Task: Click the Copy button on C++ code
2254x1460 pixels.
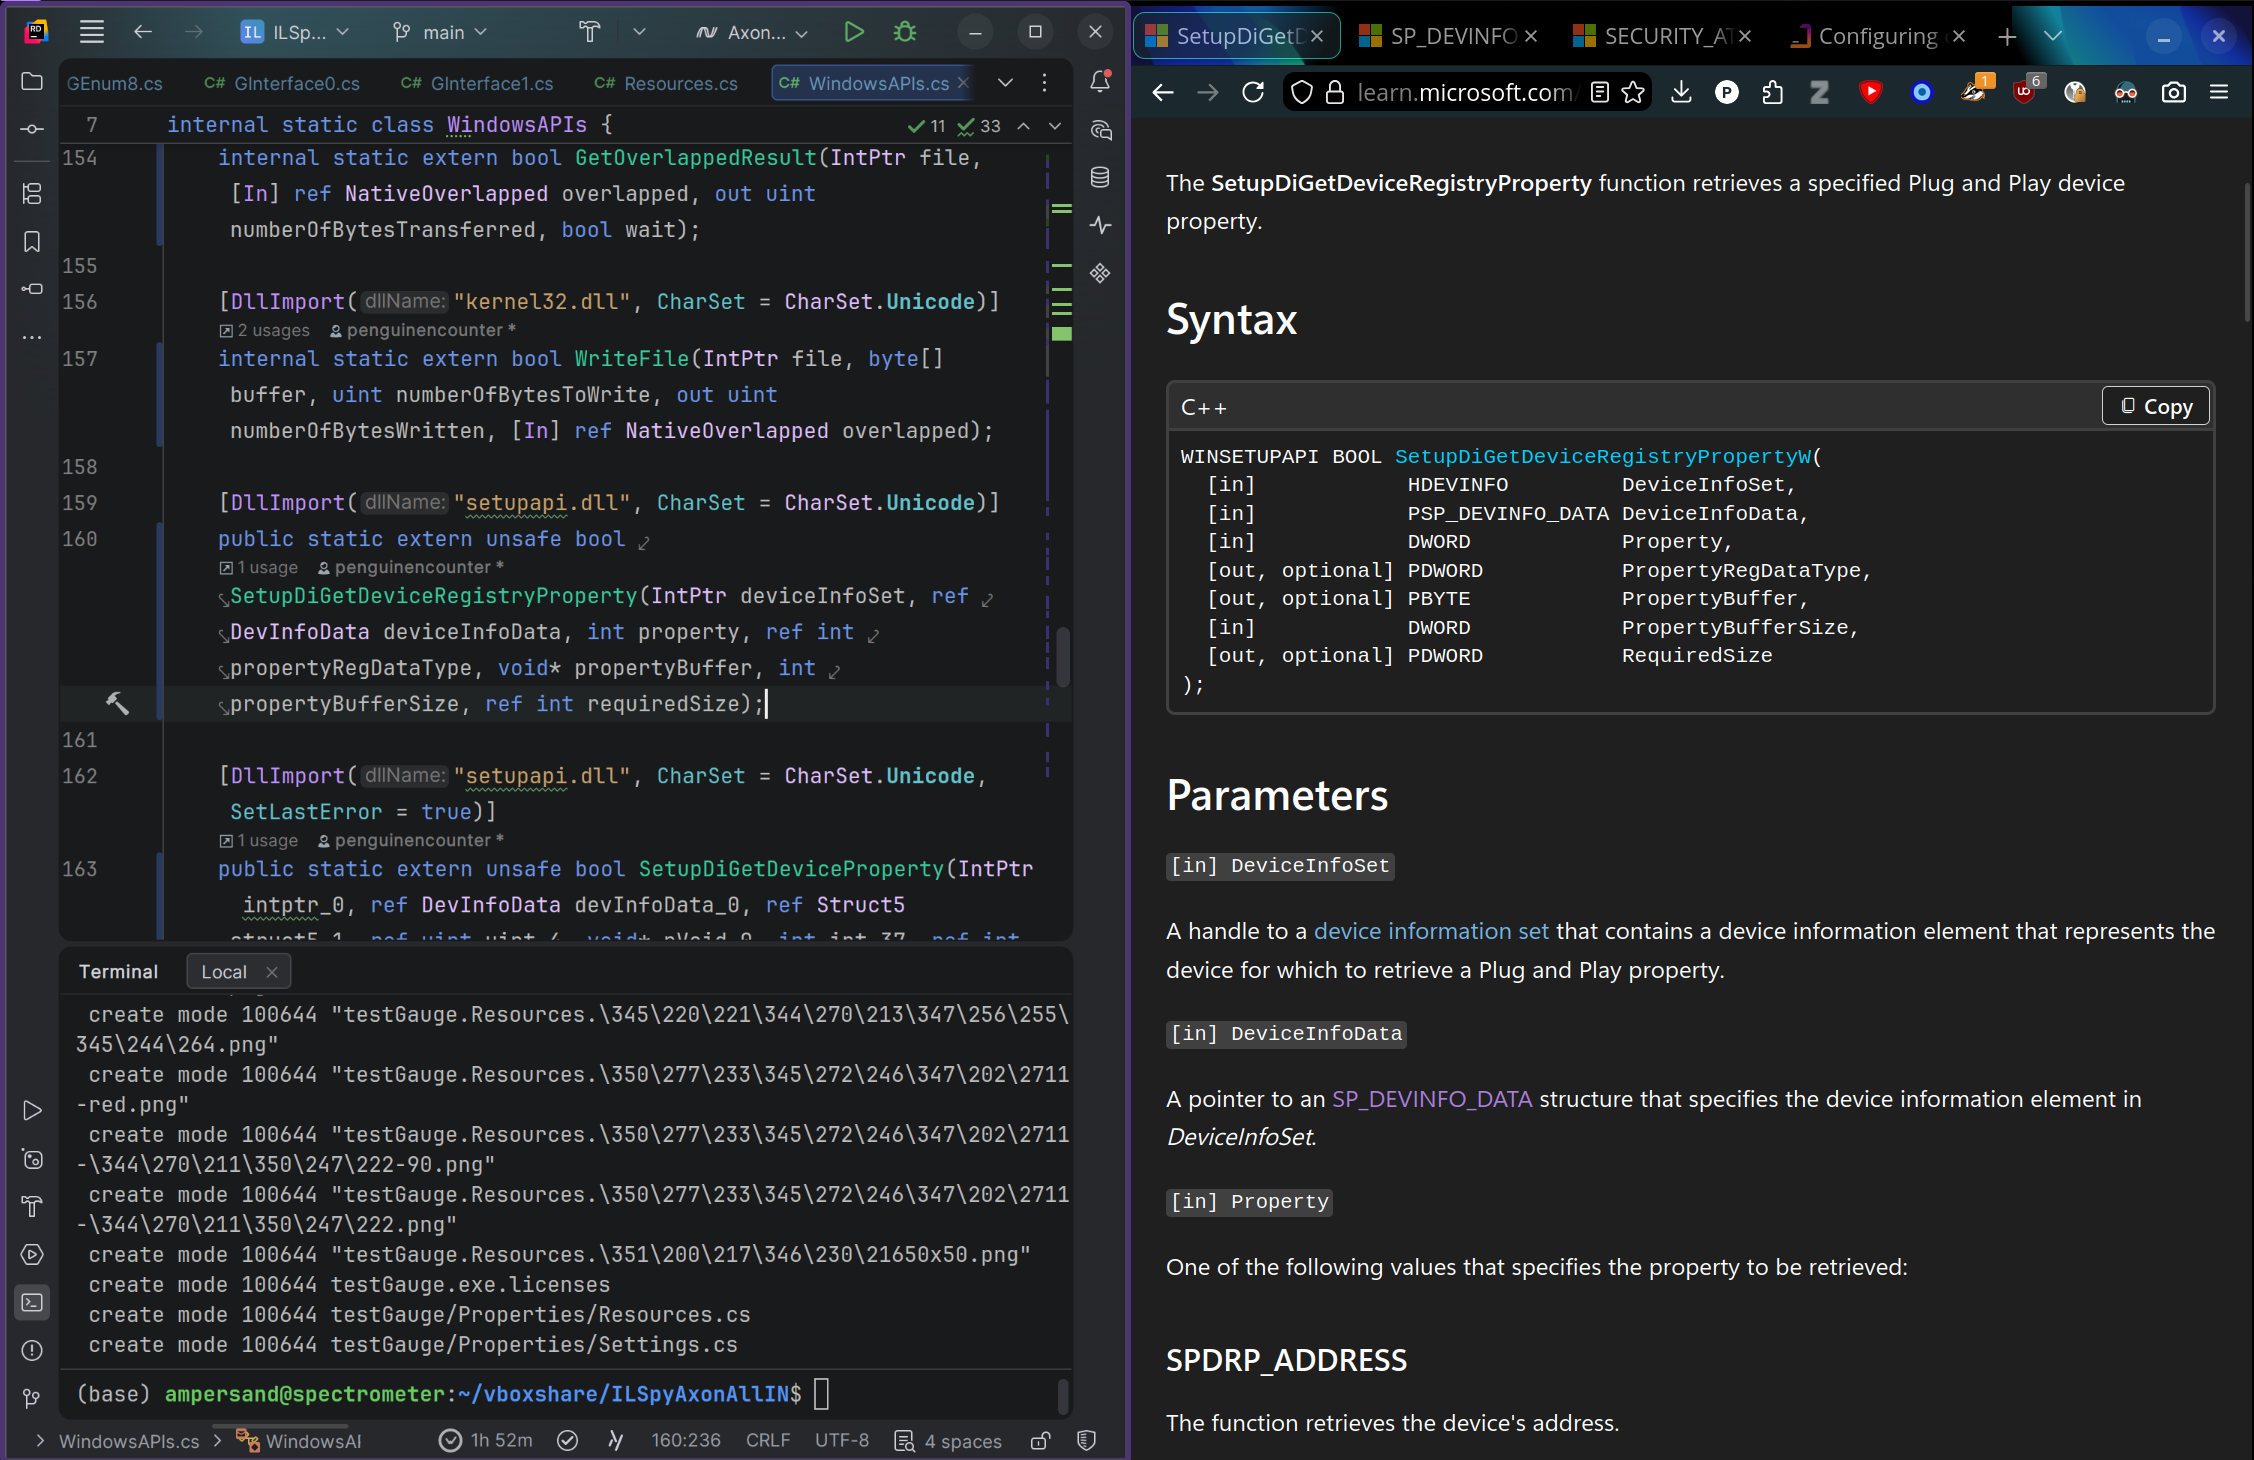Action: tap(2155, 406)
